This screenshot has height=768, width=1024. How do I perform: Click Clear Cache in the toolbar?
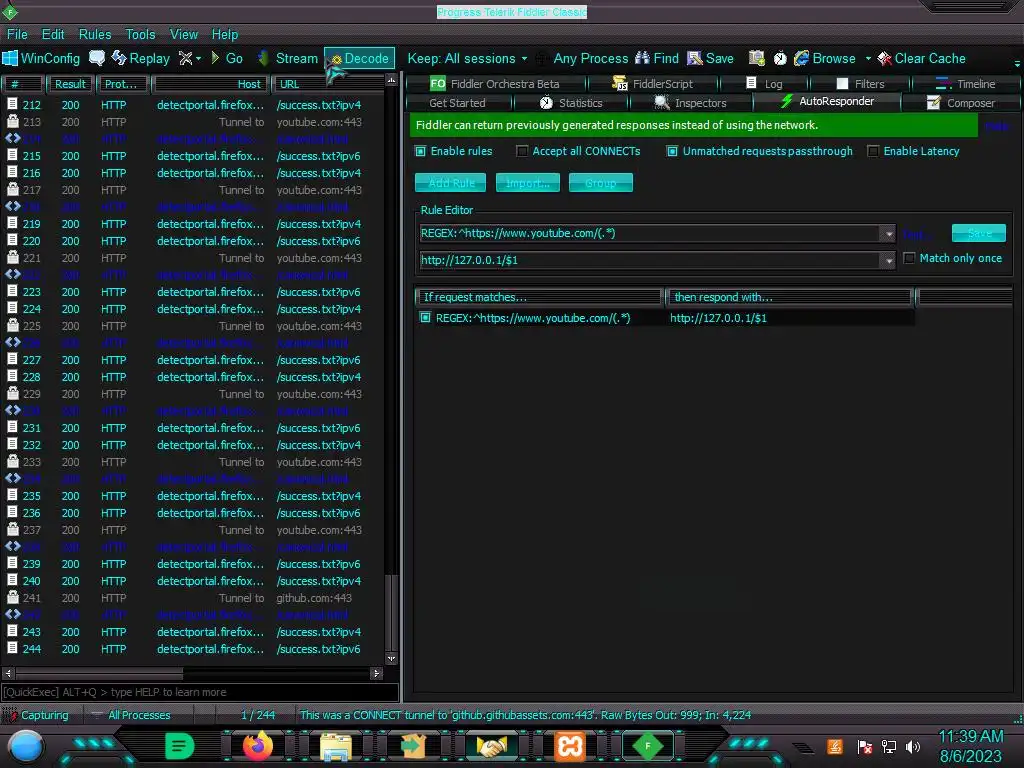click(x=921, y=59)
